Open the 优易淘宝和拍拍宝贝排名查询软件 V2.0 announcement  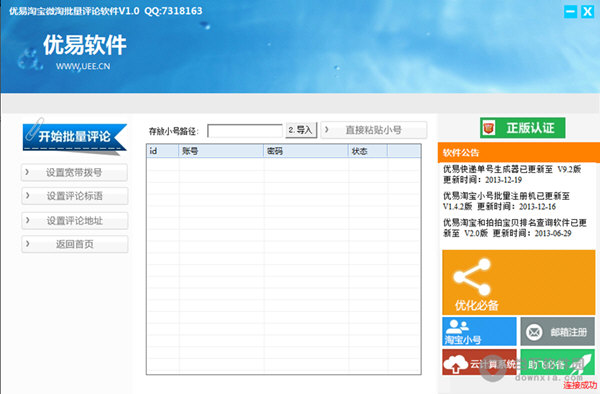pos(515,228)
